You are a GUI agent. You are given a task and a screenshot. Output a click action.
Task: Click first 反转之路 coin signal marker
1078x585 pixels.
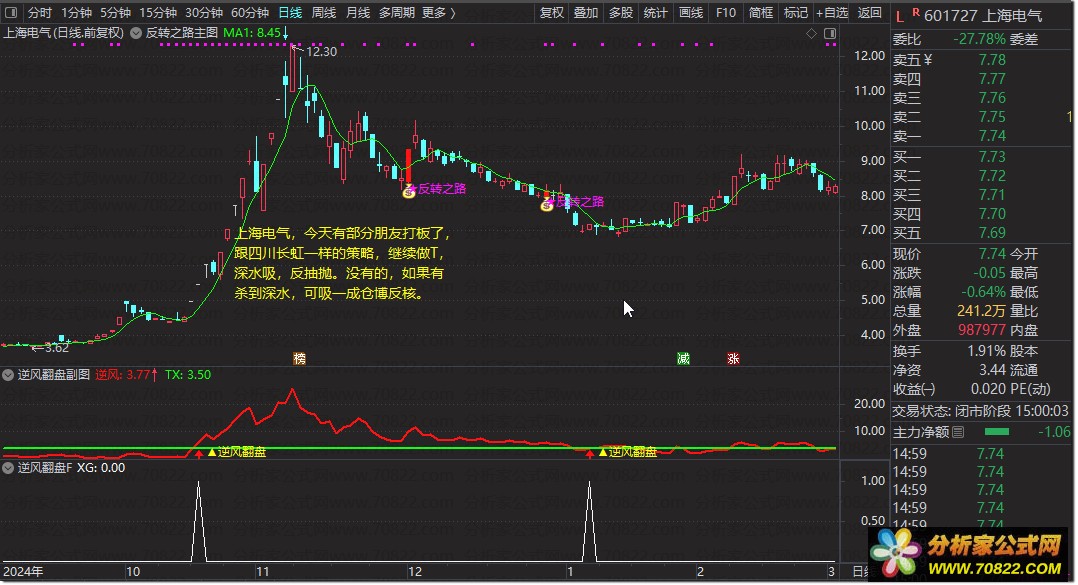click(x=408, y=192)
